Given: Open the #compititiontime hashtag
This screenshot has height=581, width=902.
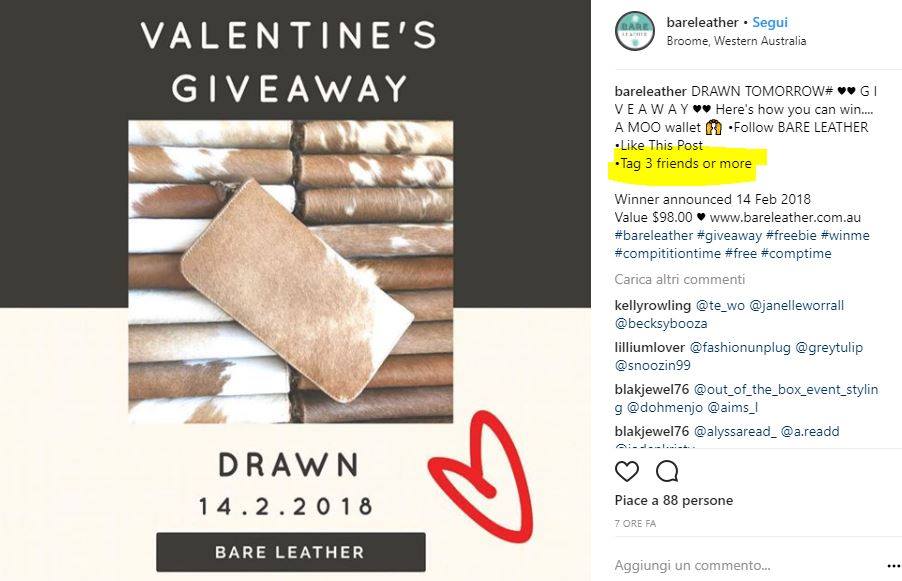Looking at the screenshot, I should (x=667, y=253).
